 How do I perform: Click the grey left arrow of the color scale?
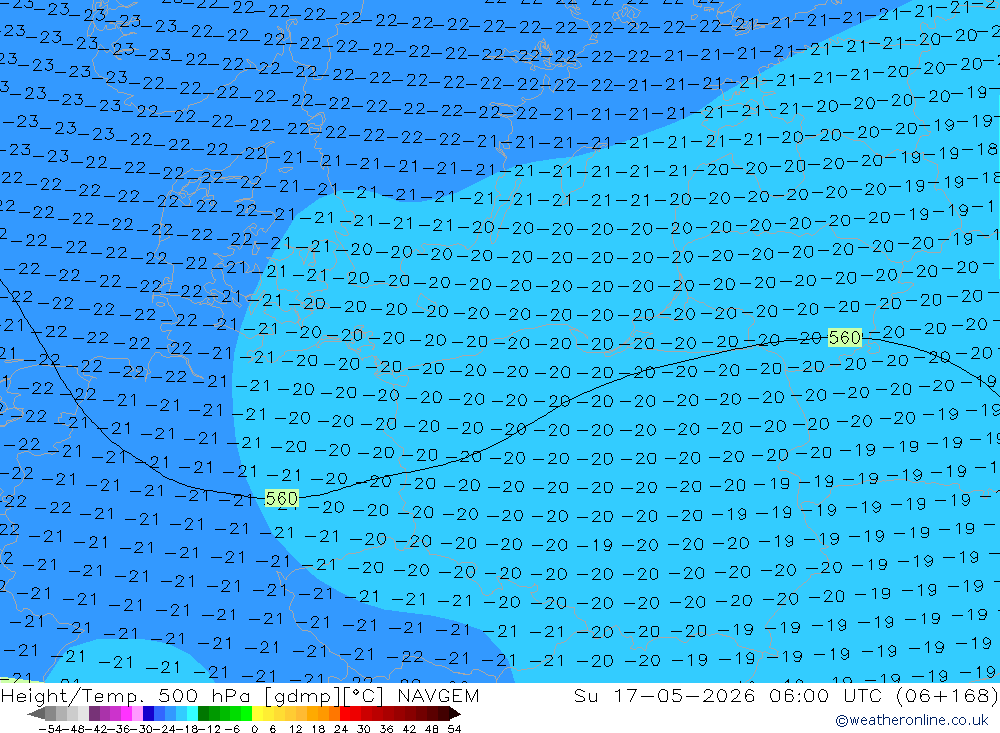pyautogui.click(x=36, y=713)
